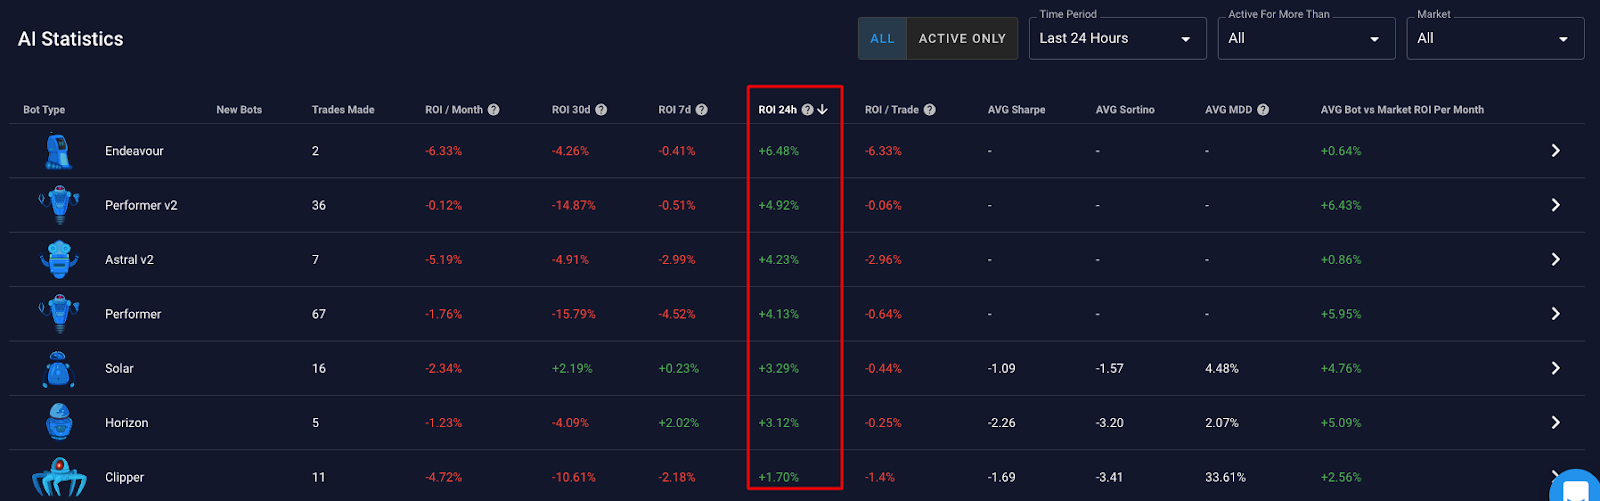Open the chat widget bubble

tap(1577, 488)
